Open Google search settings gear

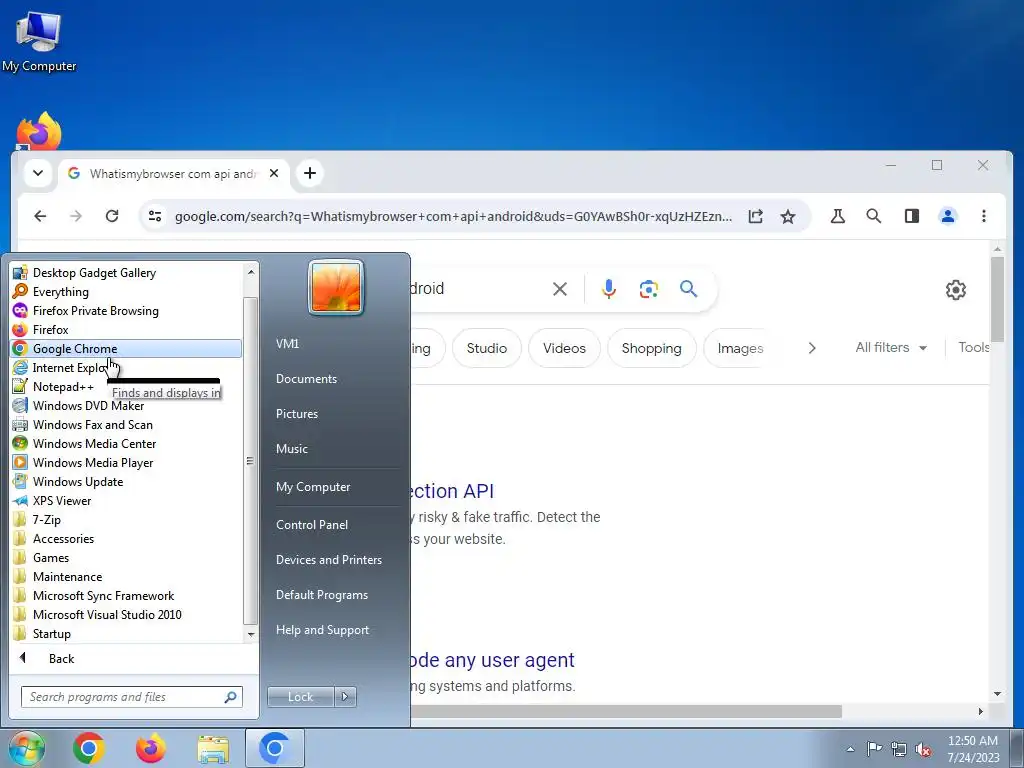coord(955,289)
